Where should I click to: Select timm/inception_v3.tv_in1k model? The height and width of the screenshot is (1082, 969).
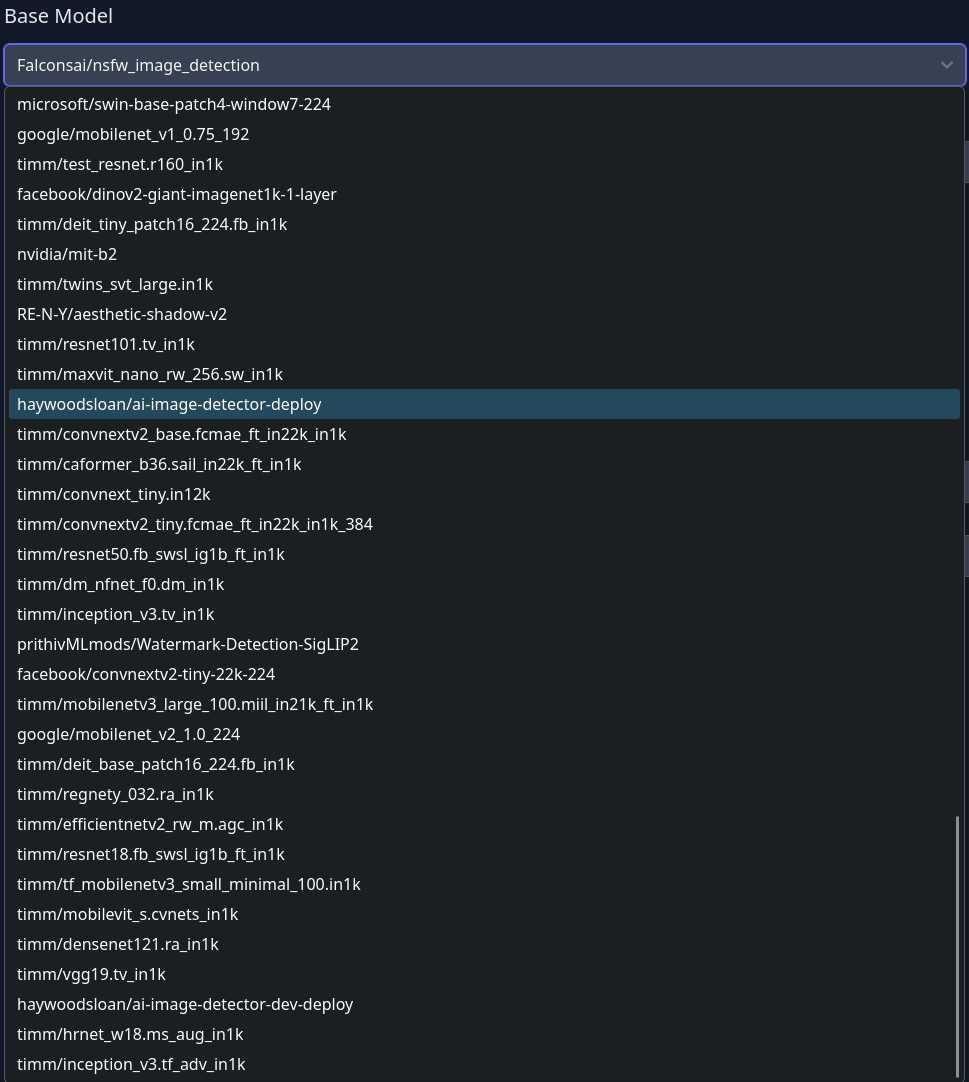(484, 614)
